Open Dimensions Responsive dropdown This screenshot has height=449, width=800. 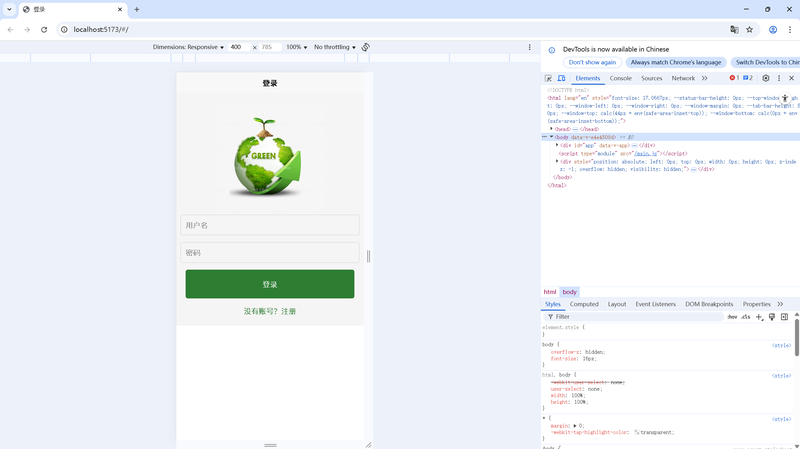(188, 47)
